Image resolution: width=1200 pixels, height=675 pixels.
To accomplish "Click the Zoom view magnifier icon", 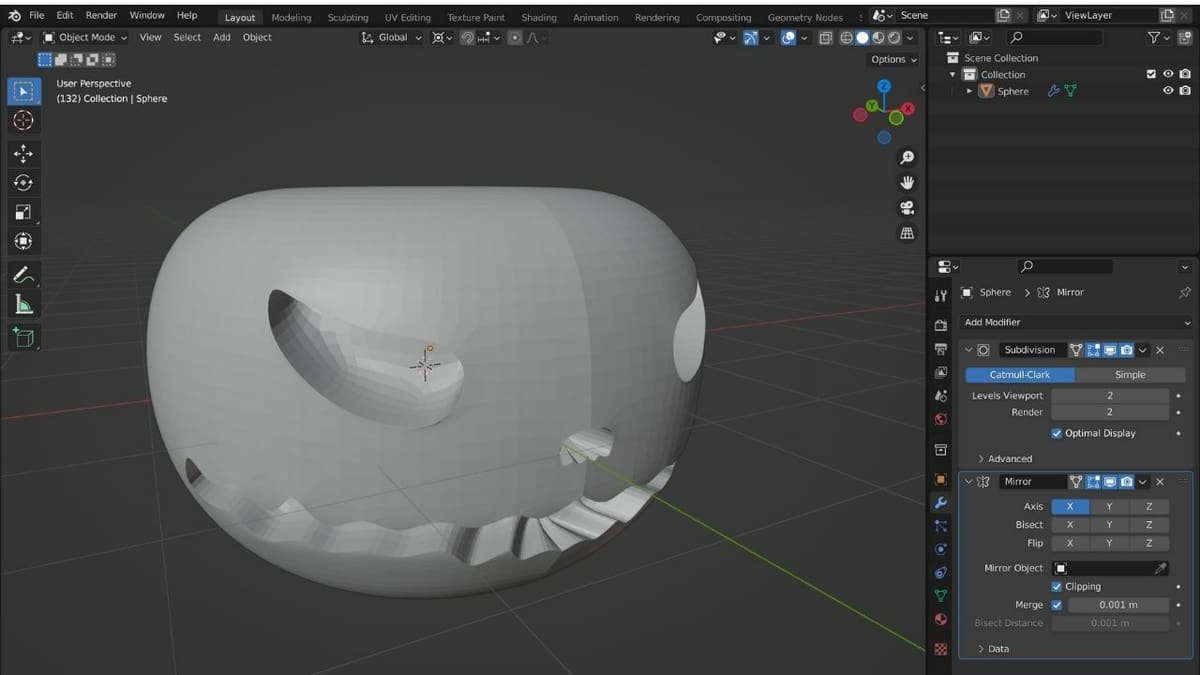I will [x=907, y=158].
